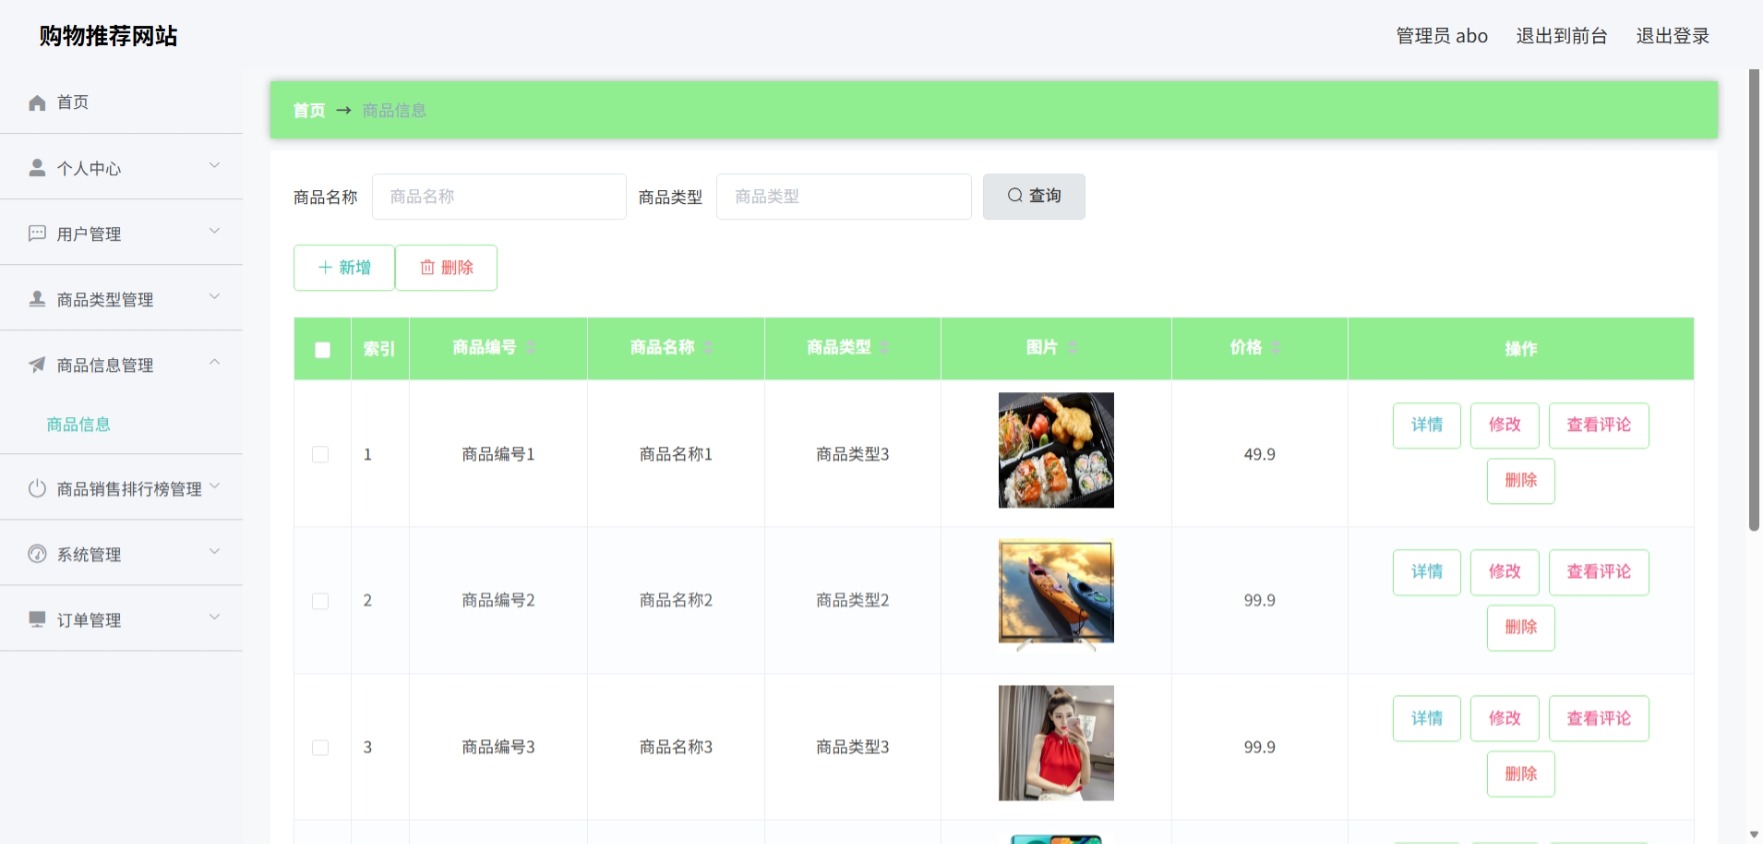Screen dimensions: 1763x844
Task: Click the vertical page scrollbar thumb
Action: (x=1754, y=300)
